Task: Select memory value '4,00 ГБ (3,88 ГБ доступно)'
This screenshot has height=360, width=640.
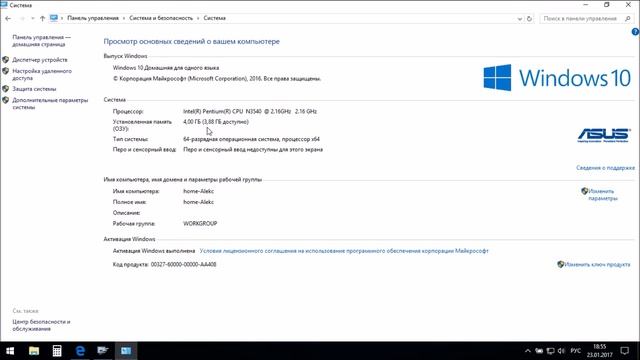Action: click(x=216, y=122)
